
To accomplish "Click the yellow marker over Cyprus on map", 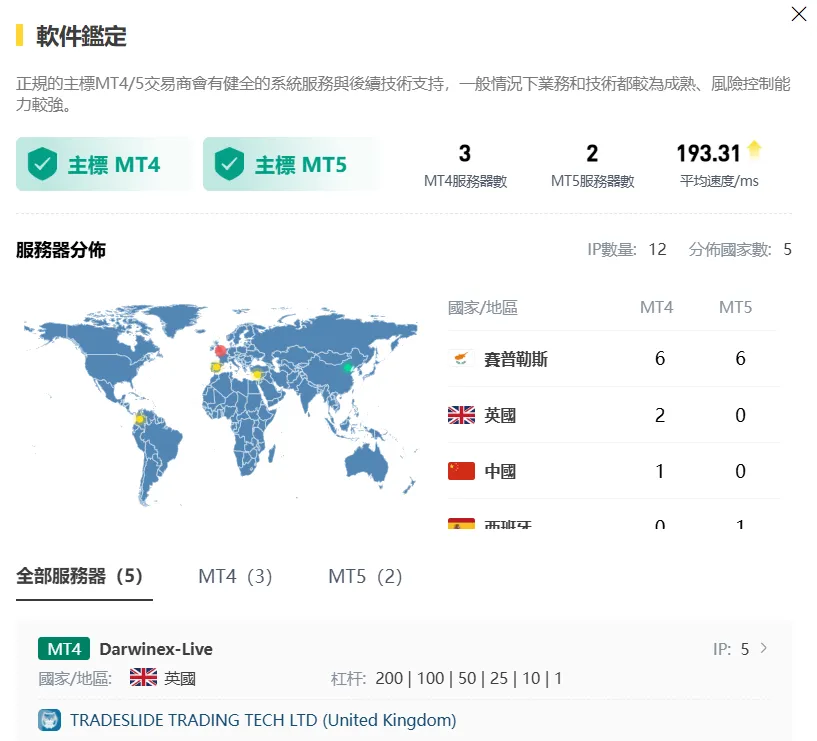I will (x=257, y=374).
